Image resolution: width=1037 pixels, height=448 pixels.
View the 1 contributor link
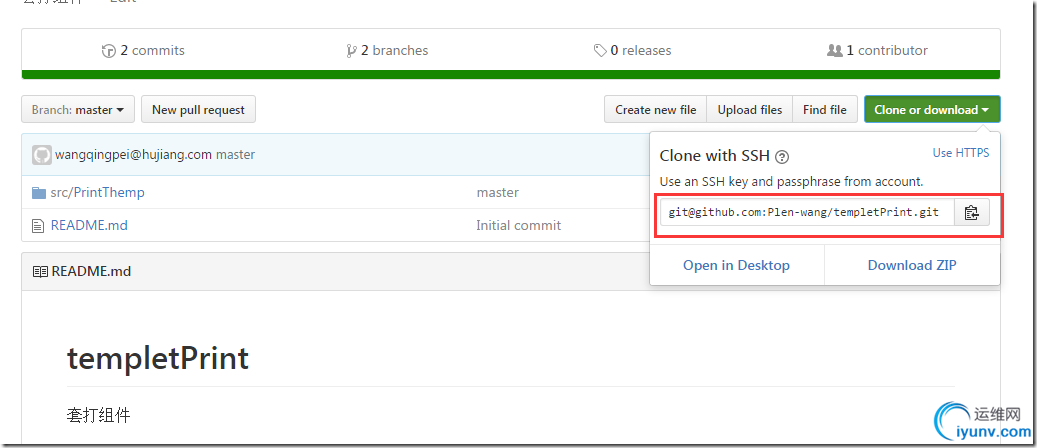click(878, 50)
